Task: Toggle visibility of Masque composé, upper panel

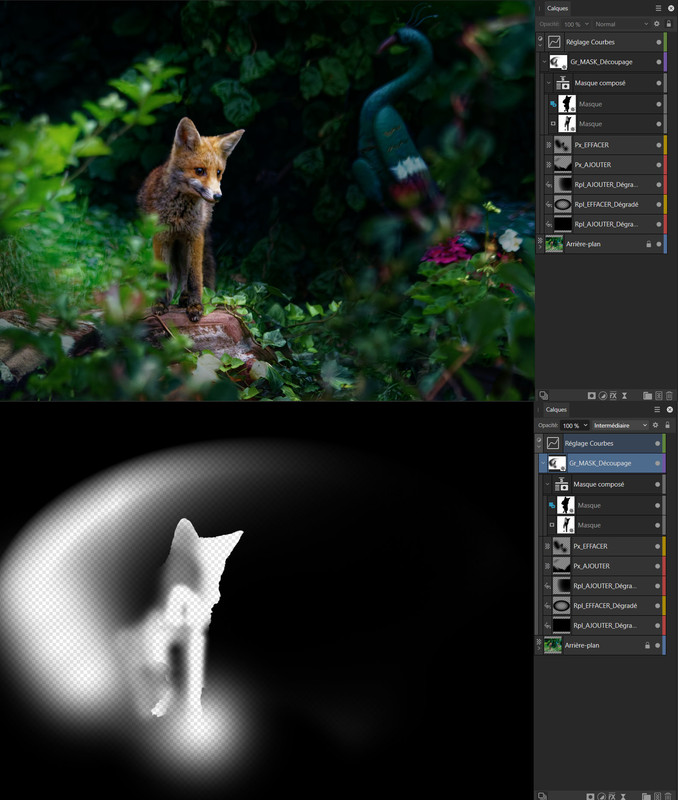Action: [x=659, y=83]
